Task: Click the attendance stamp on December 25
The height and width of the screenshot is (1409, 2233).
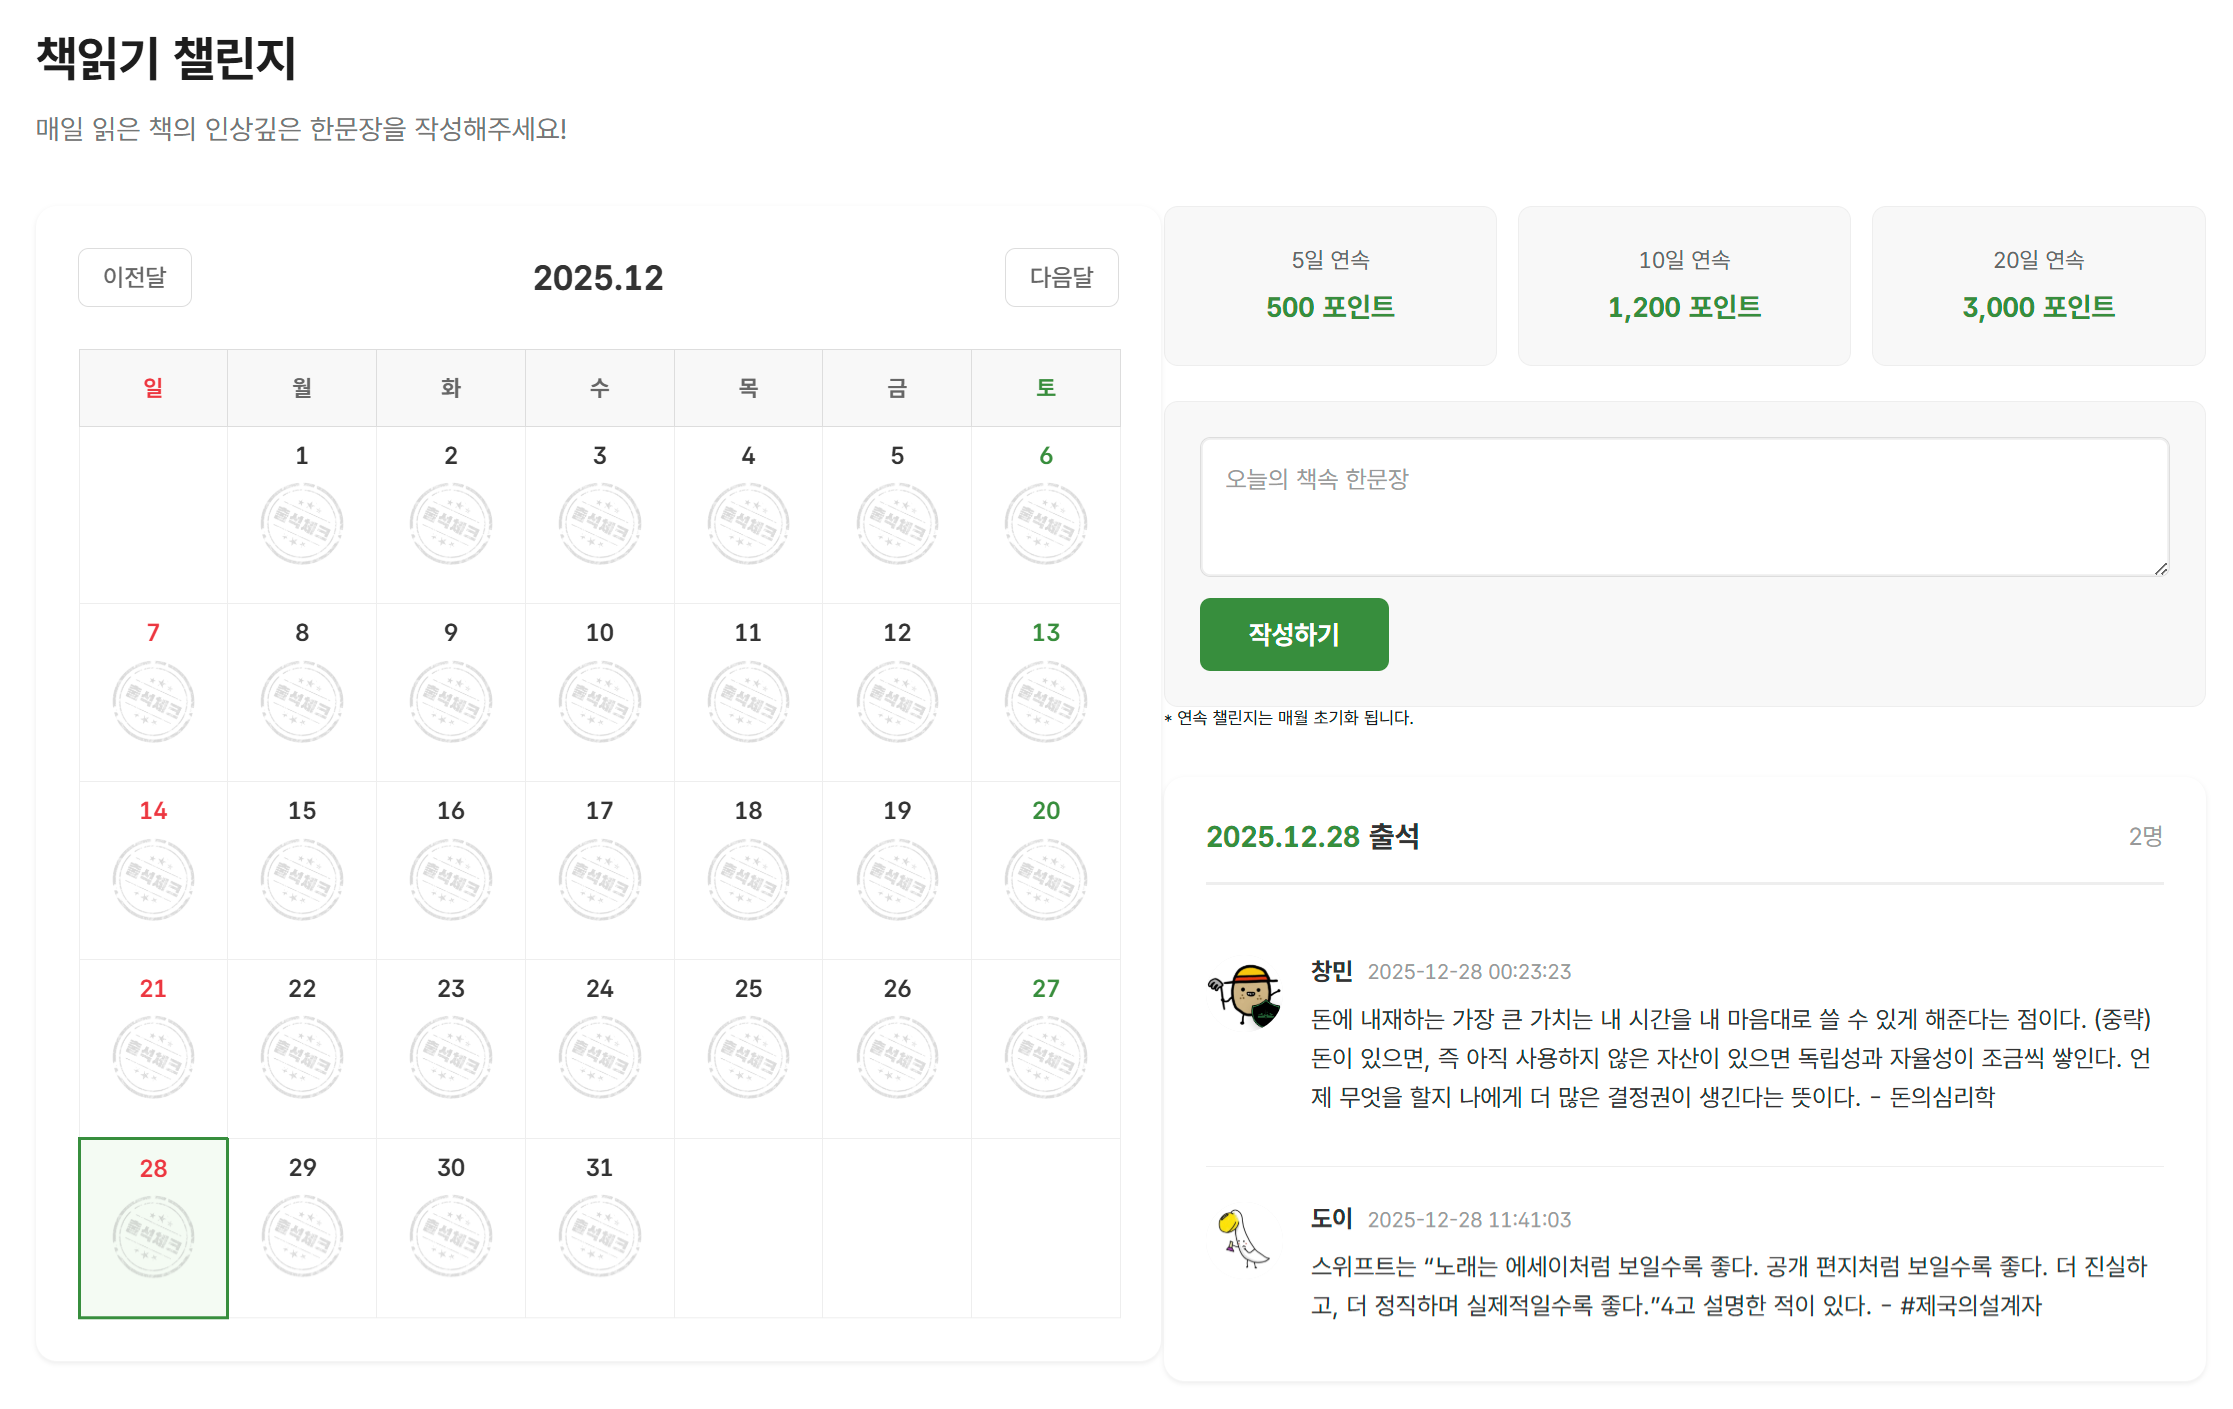Action: tap(748, 1057)
